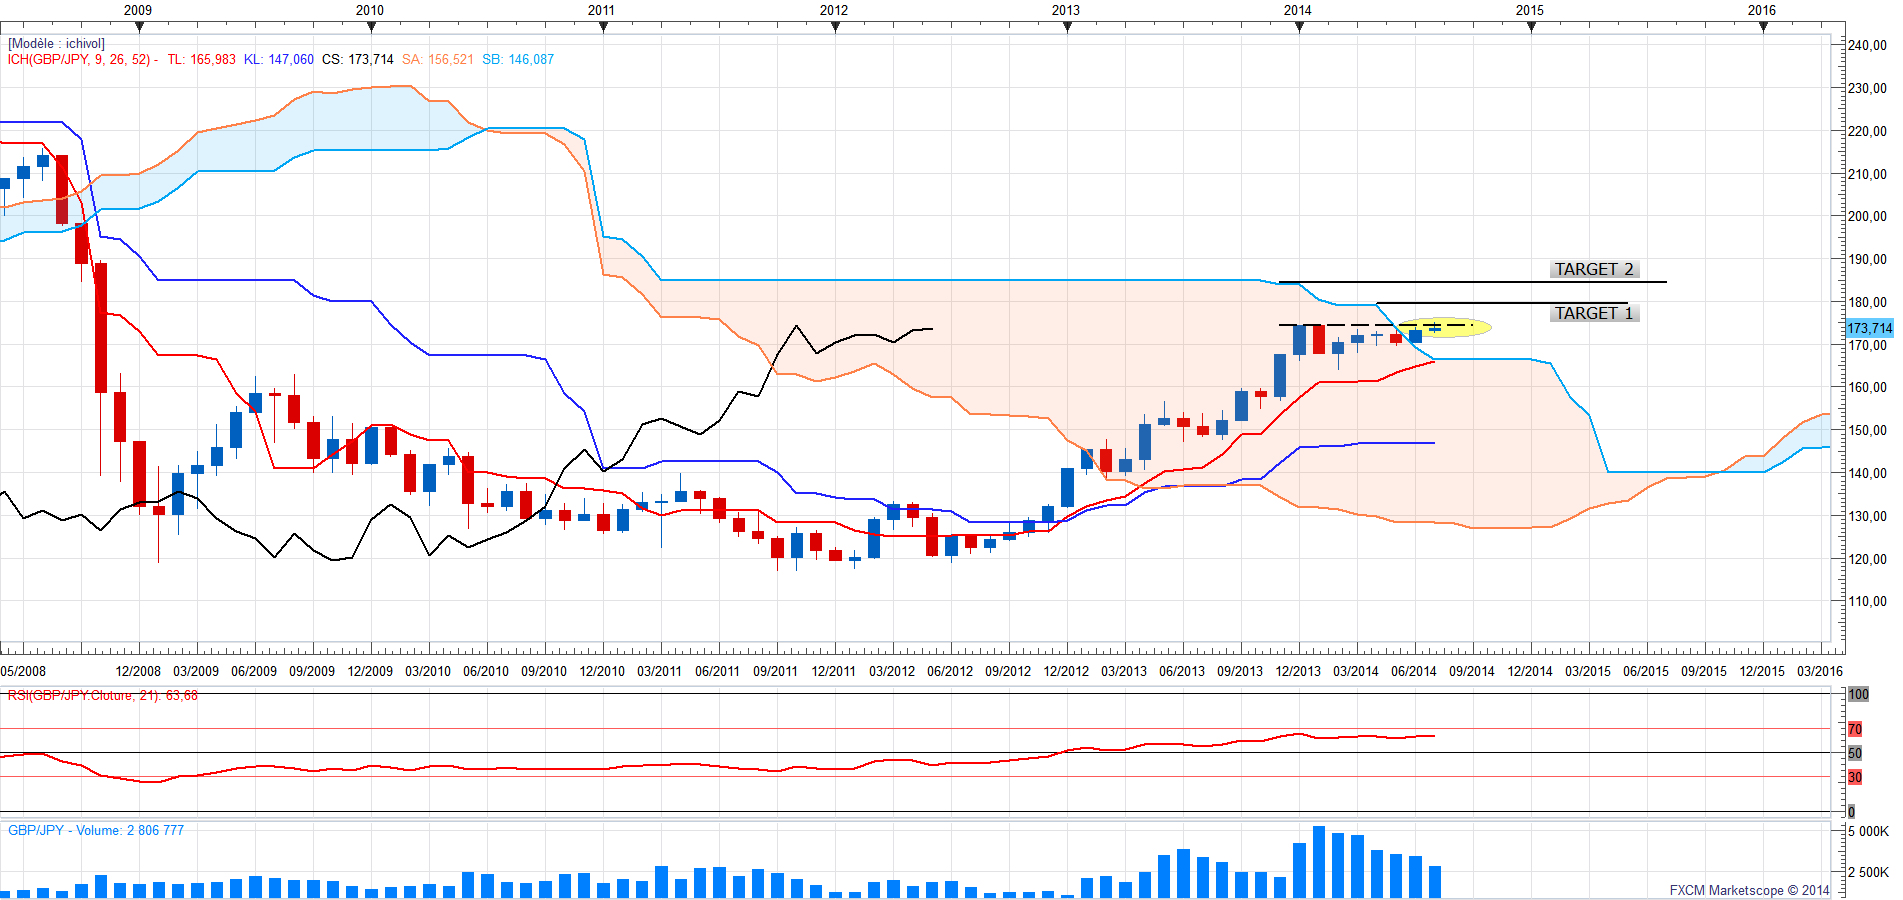The height and width of the screenshot is (900, 1903).
Task: Open the RSI(GBP/JPY.Cloture, 21) indicator label
Action: [103, 695]
